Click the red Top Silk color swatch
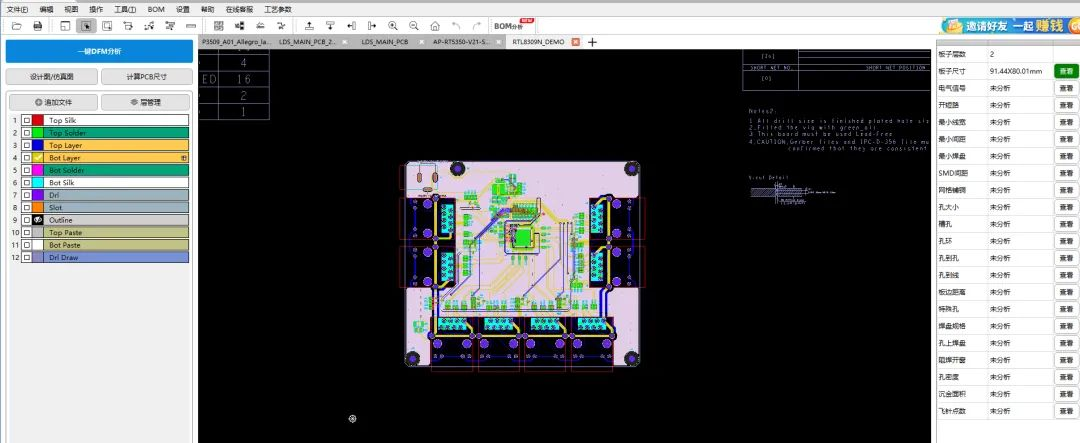Viewport: 1080px width, 443px height. (x=38, y=121)
